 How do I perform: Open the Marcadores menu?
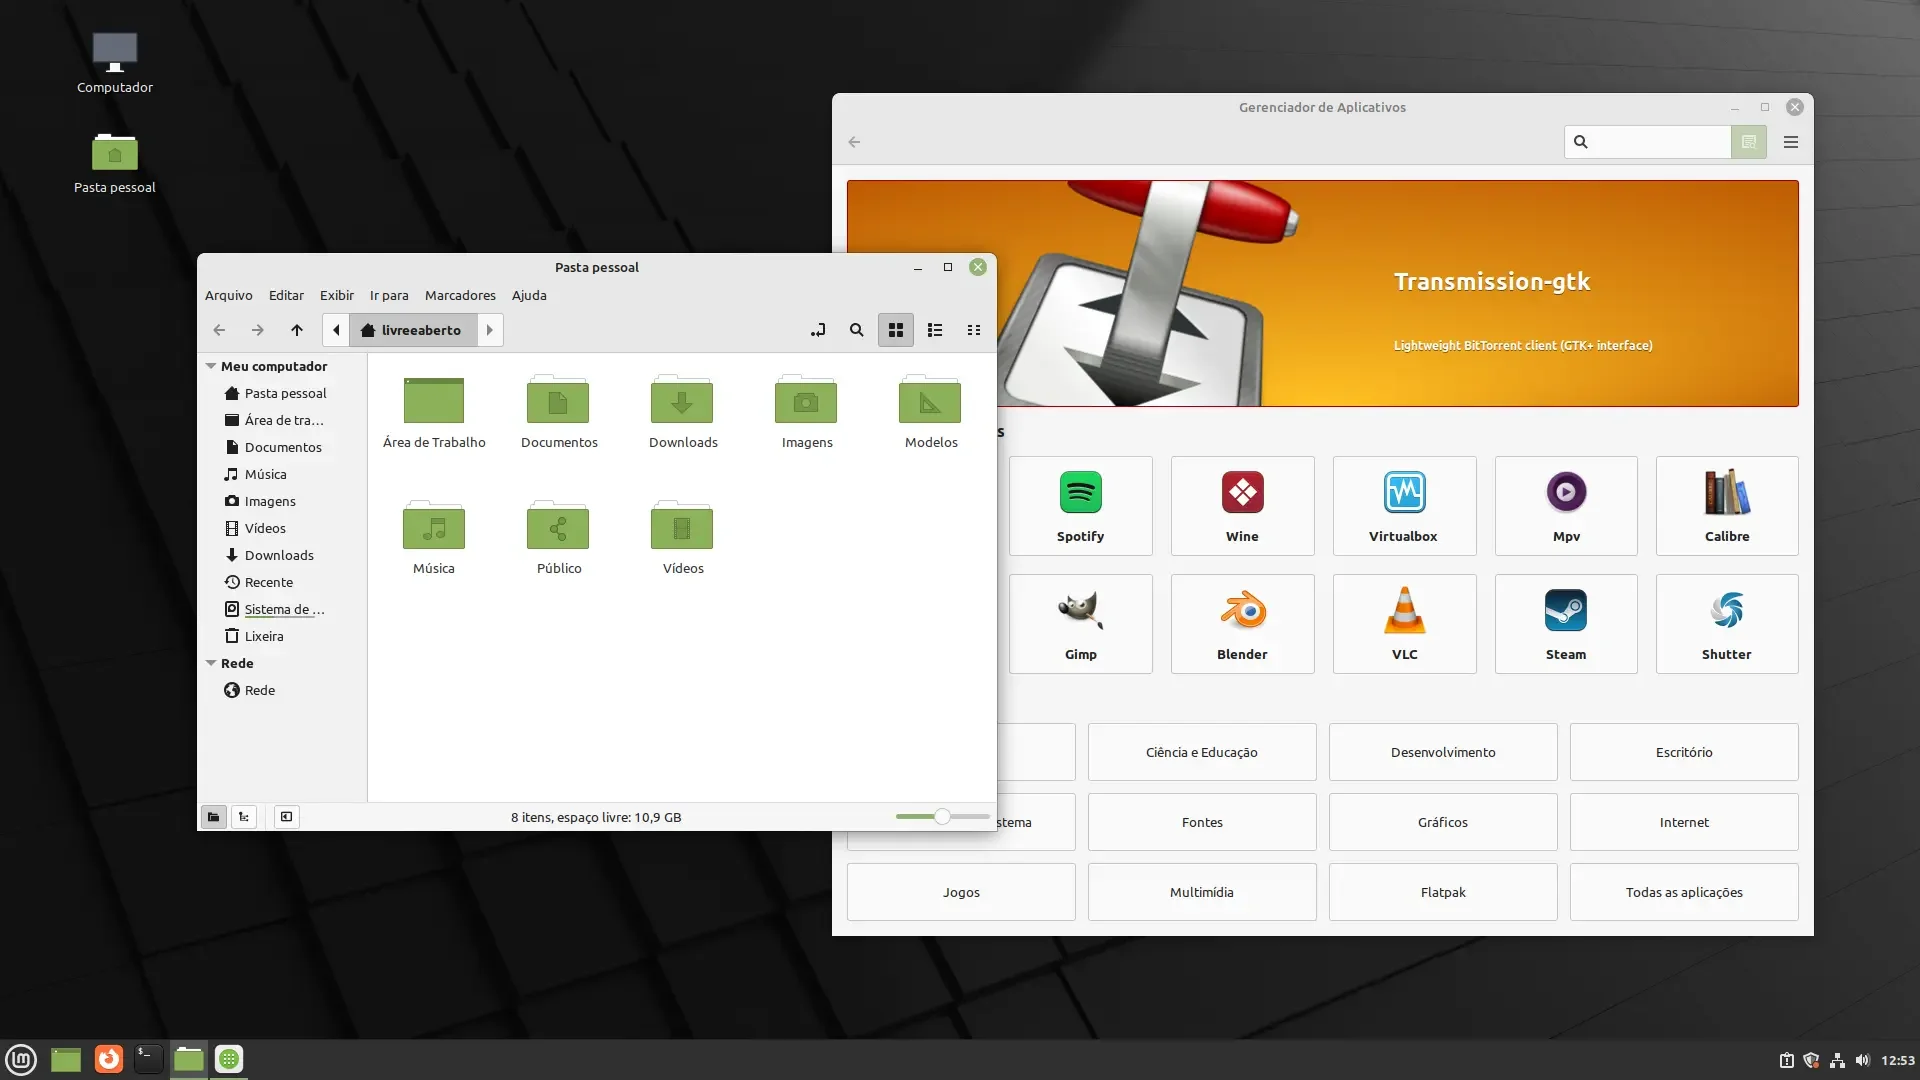(460, 295)
